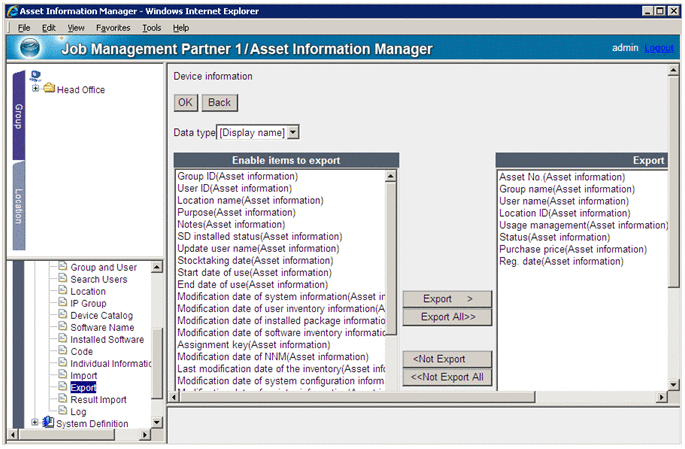The image size is (685, 449).
Task: Select Assignment key(Asset information) item
Action: click(x=253, y=345)
